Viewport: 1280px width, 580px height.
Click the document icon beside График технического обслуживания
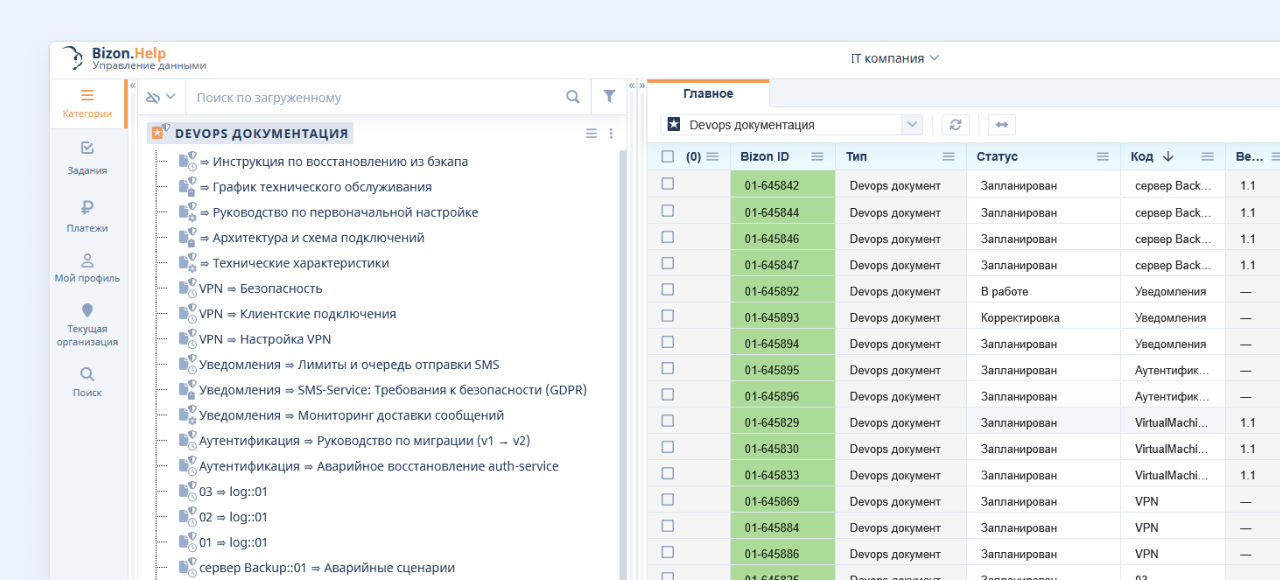point(187,186)
